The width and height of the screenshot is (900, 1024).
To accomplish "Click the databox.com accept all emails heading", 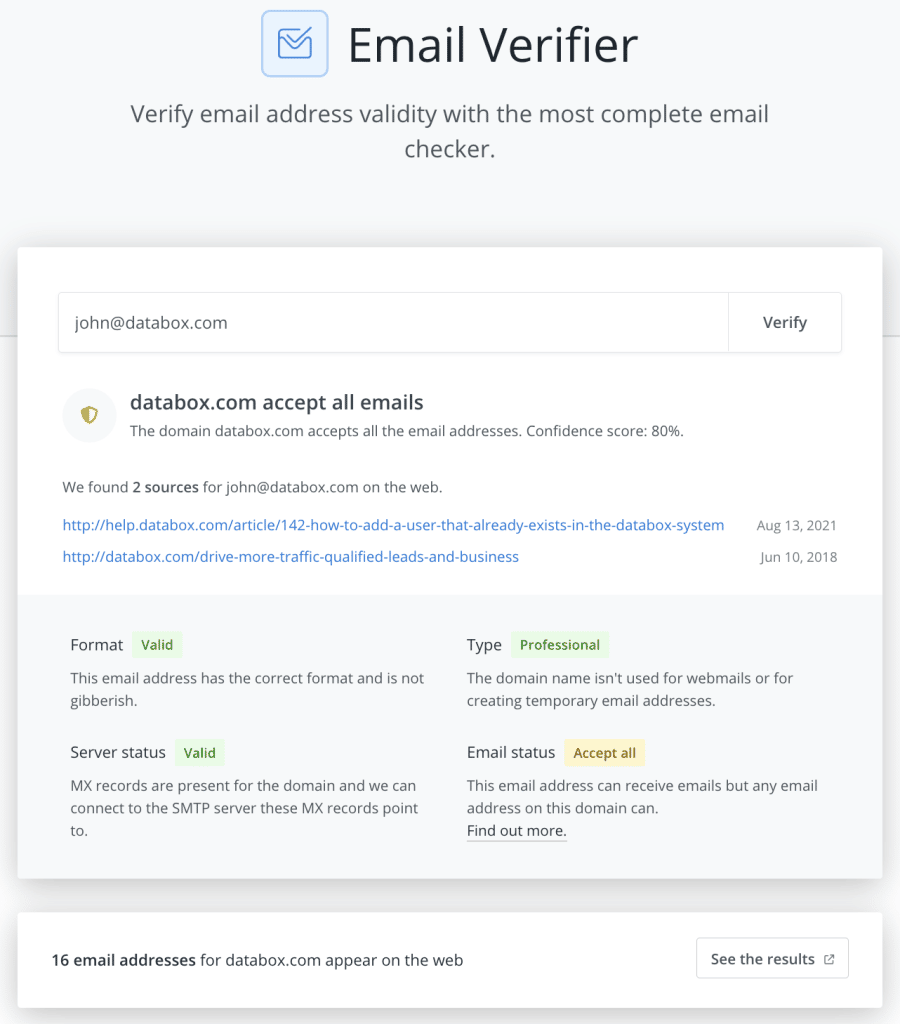I will coord(276,402).
